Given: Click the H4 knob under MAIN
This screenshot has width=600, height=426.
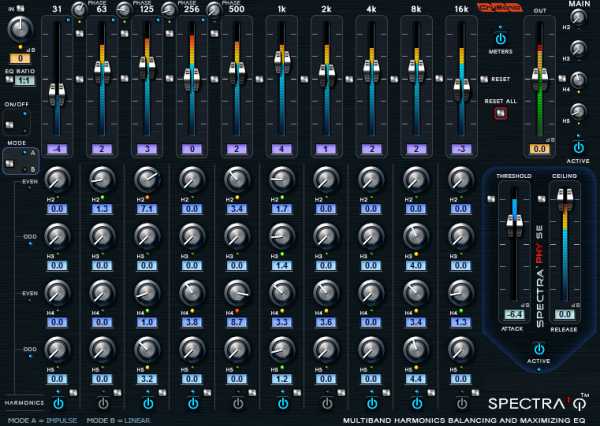Looking at the screenshot, I should tap(578, 80).
